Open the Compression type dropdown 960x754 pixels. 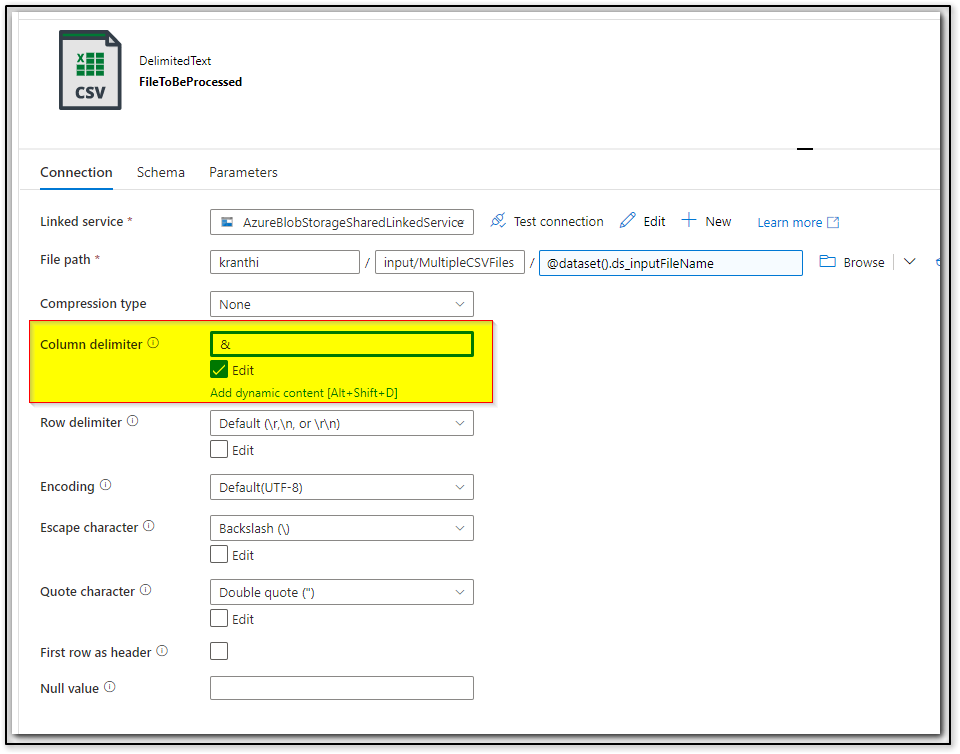(341, 303)
